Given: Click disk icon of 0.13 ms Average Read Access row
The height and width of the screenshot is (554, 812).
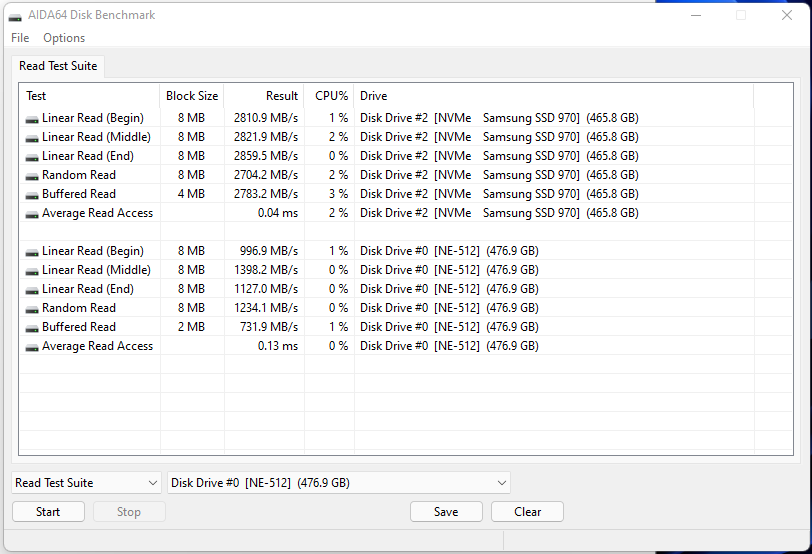Looking at the screenshot, I should coord(32,347).
